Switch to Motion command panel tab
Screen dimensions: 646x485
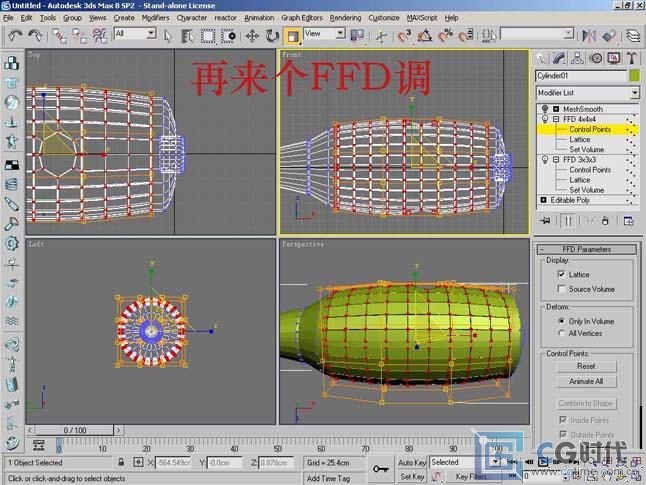(x=596, y=59)
